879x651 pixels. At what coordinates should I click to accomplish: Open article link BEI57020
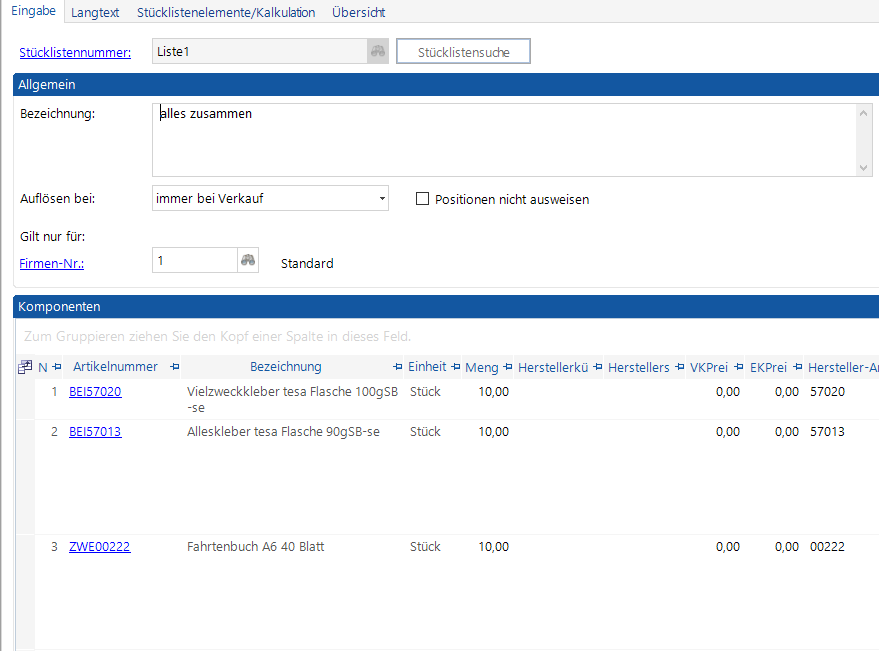(x=95, y=392)
